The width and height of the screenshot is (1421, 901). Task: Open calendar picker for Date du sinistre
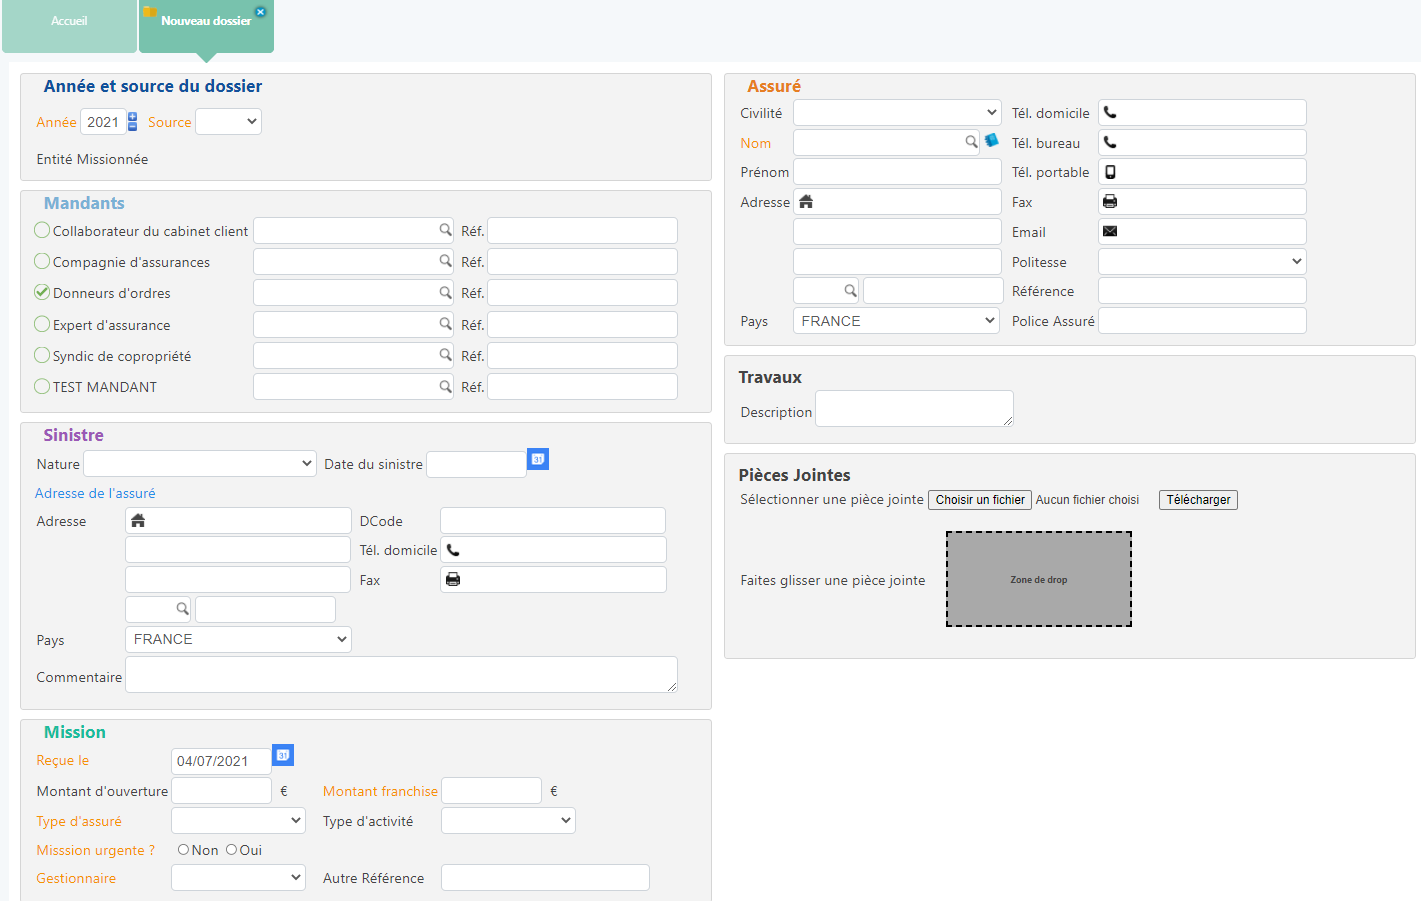pos(538,459)
